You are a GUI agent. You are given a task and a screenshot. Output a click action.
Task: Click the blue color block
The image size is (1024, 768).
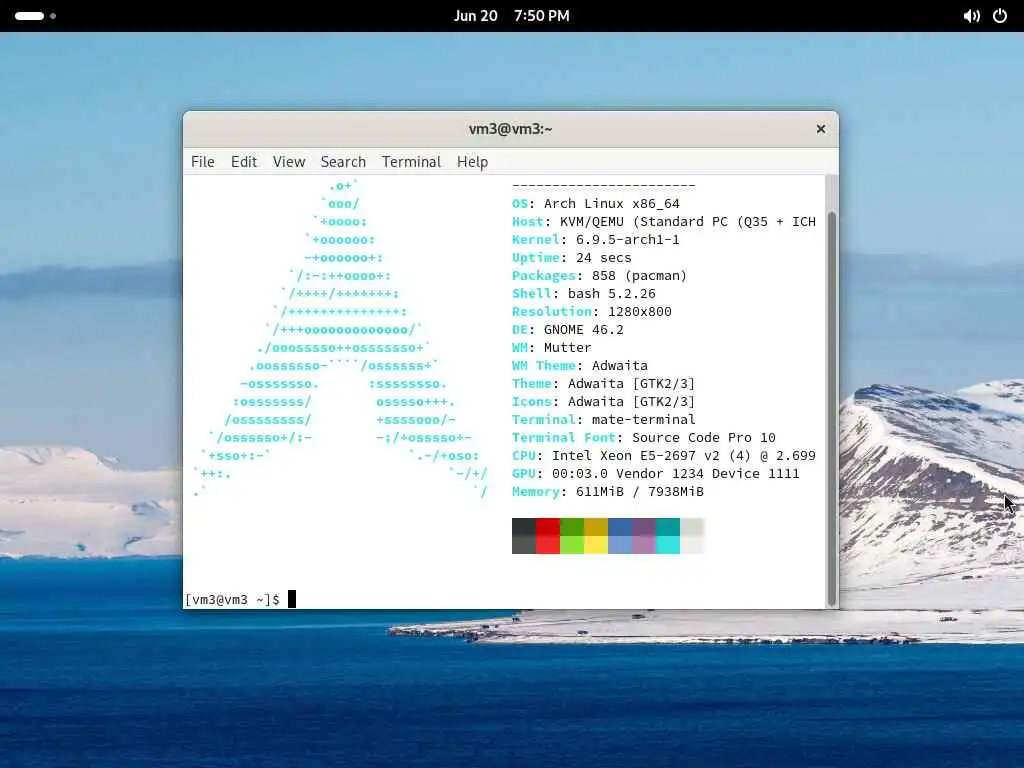coord(620,536)
